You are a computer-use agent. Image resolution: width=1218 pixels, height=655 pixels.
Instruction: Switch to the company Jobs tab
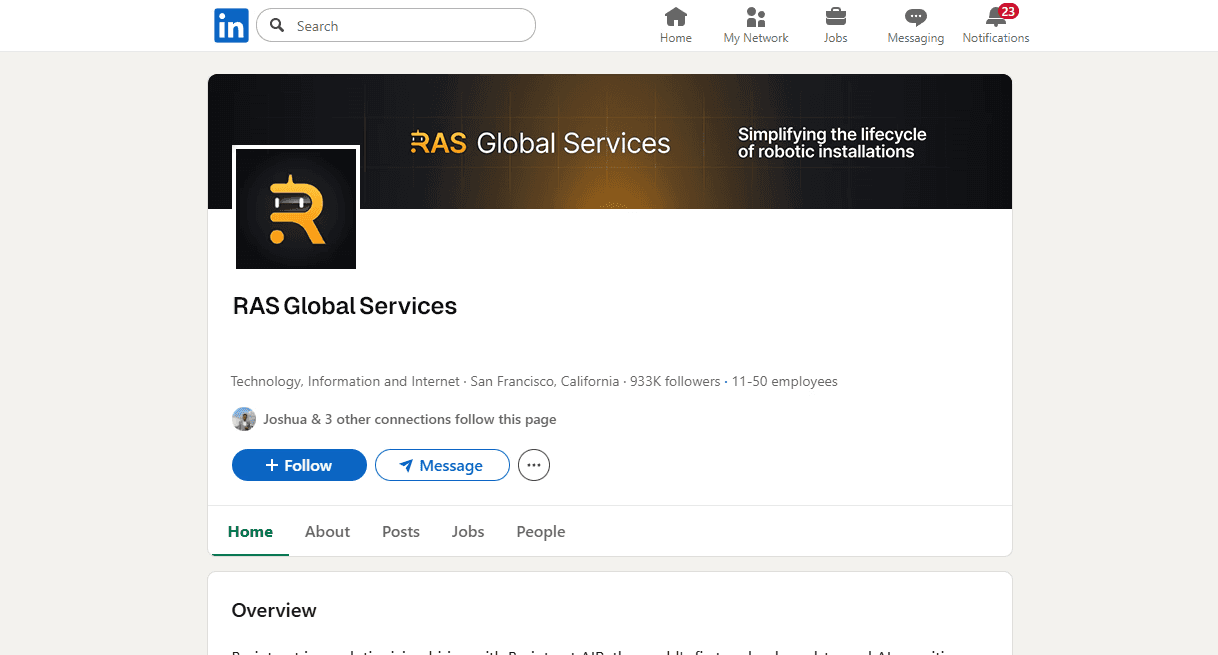(468, 532)
